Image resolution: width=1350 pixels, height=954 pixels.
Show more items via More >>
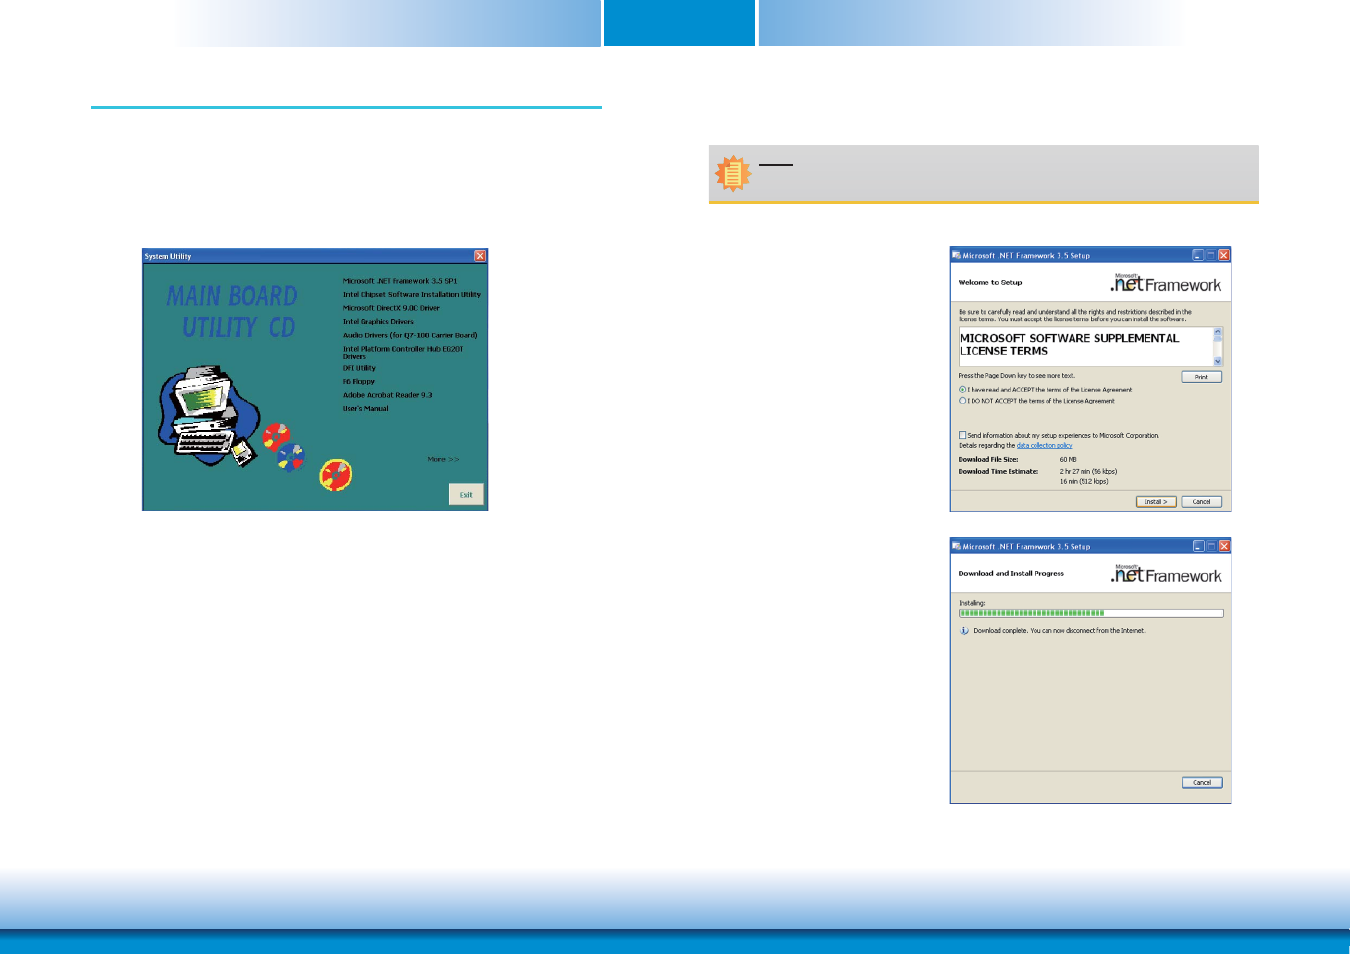point(443,459)
